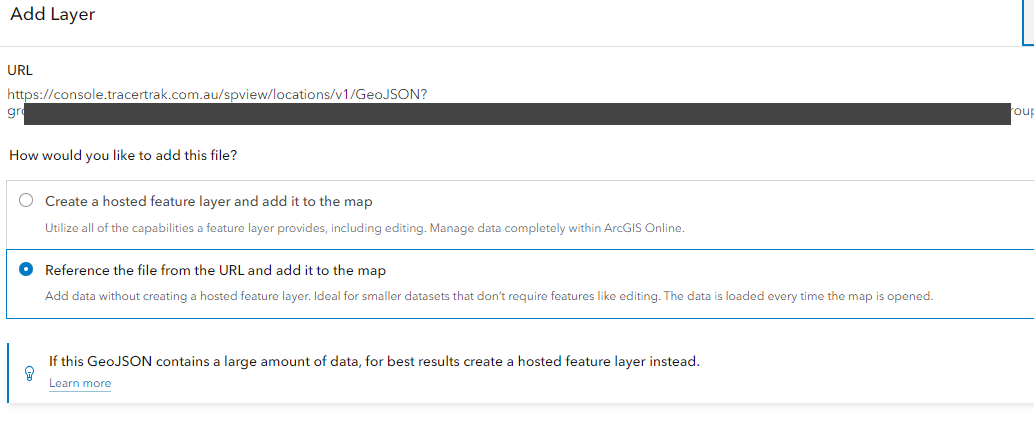Click the lightbulb tip icon
The image size is (1034, 424).
coord(28,372)
